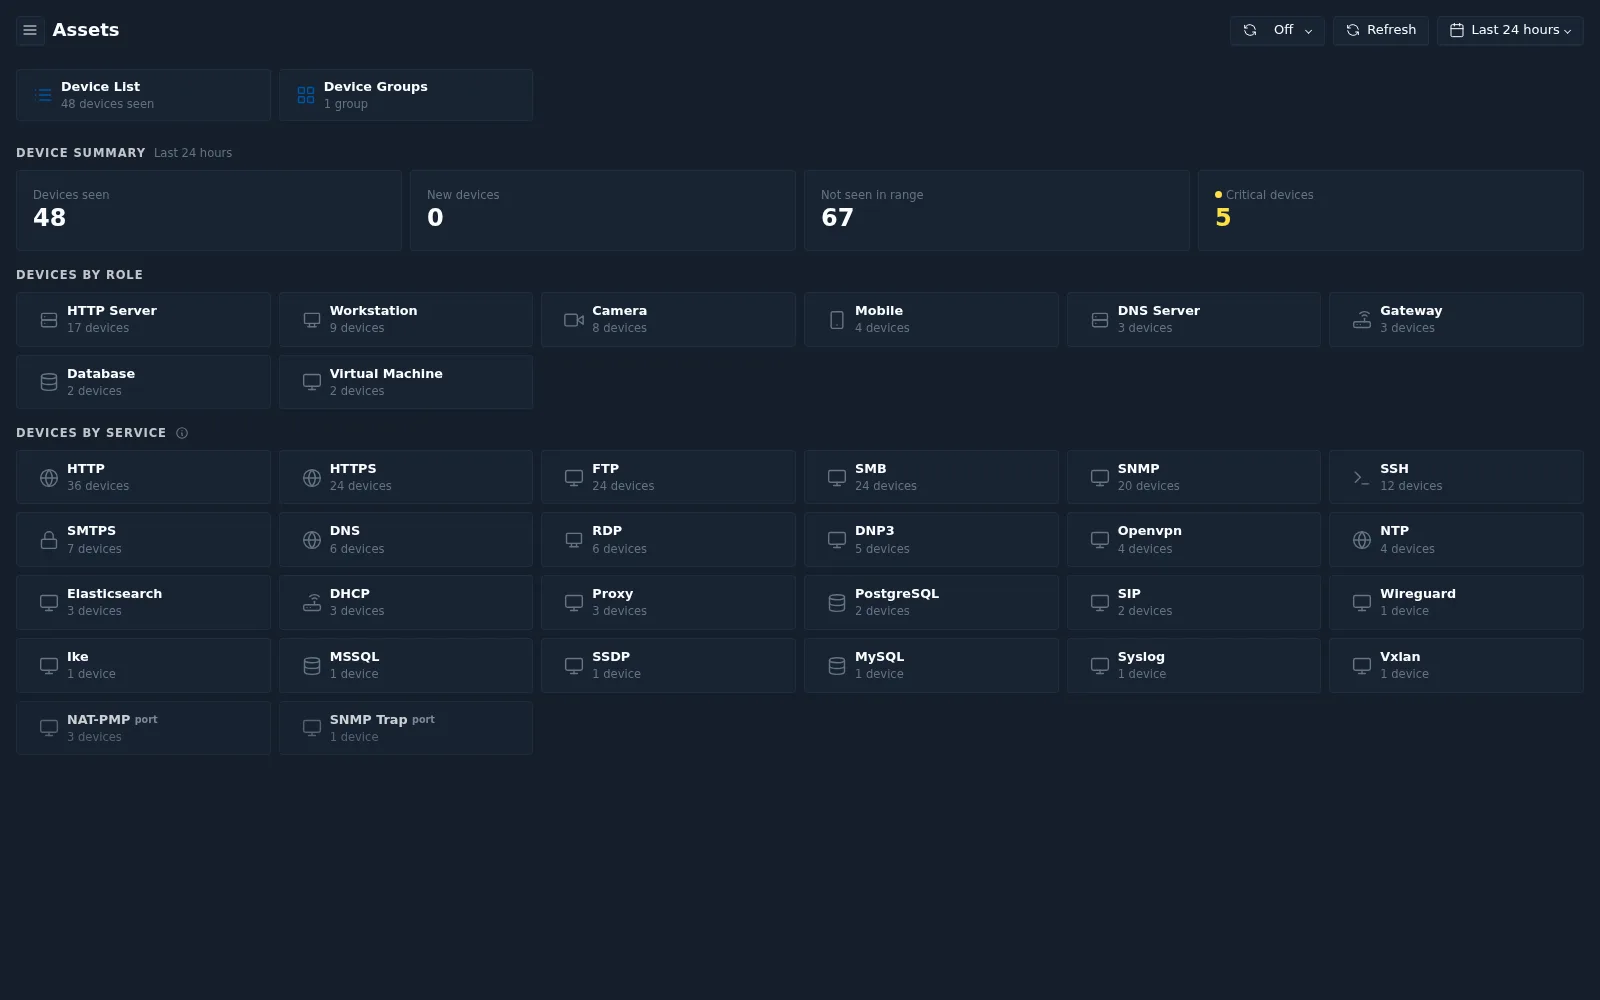Image resolution: width=1600 pixels, height=1000 pixels.
Task: Open the Virtual Machine role card
Action: tap(406, 382)
